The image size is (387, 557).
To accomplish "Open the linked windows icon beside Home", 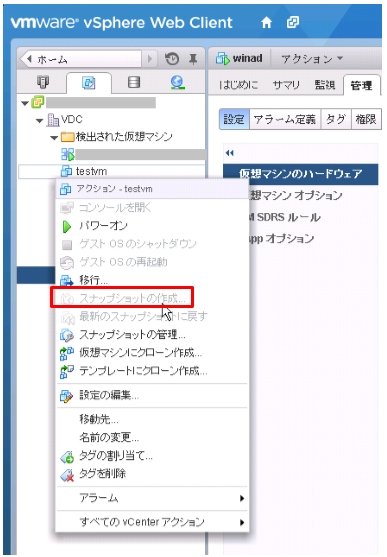I will point(293,22).
